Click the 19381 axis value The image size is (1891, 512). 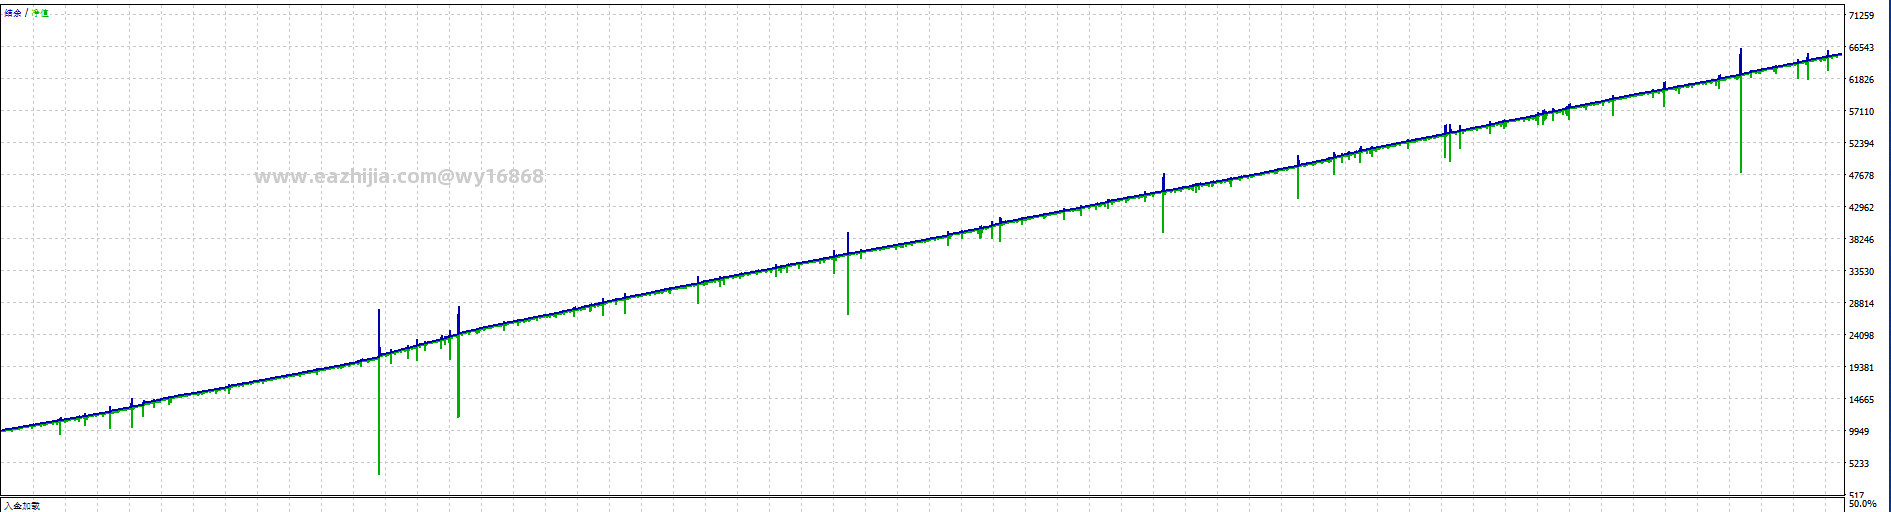click(x=1861, y=368)
